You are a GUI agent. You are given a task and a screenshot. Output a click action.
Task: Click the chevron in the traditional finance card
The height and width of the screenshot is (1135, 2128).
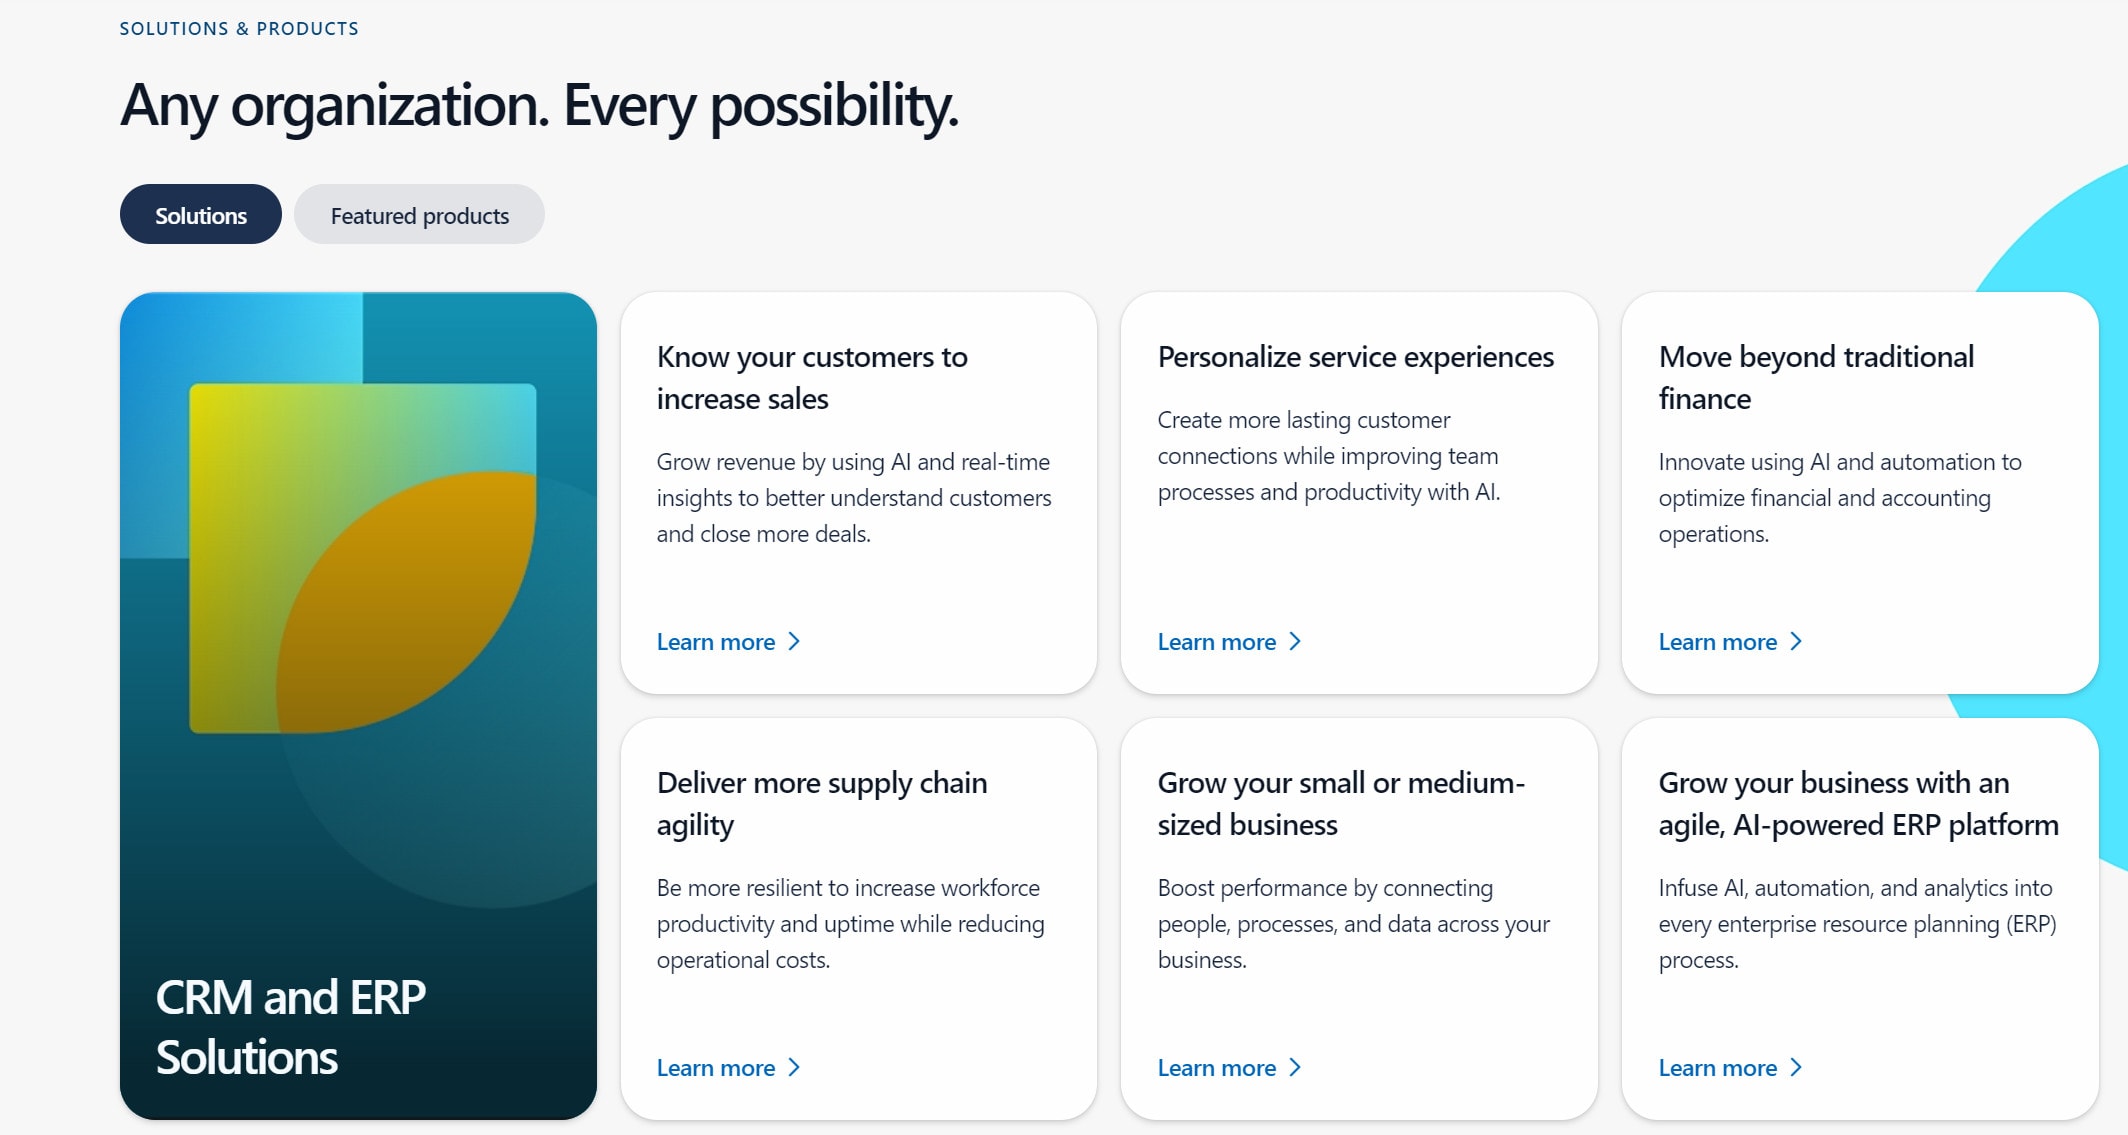tap(1796, 642)
